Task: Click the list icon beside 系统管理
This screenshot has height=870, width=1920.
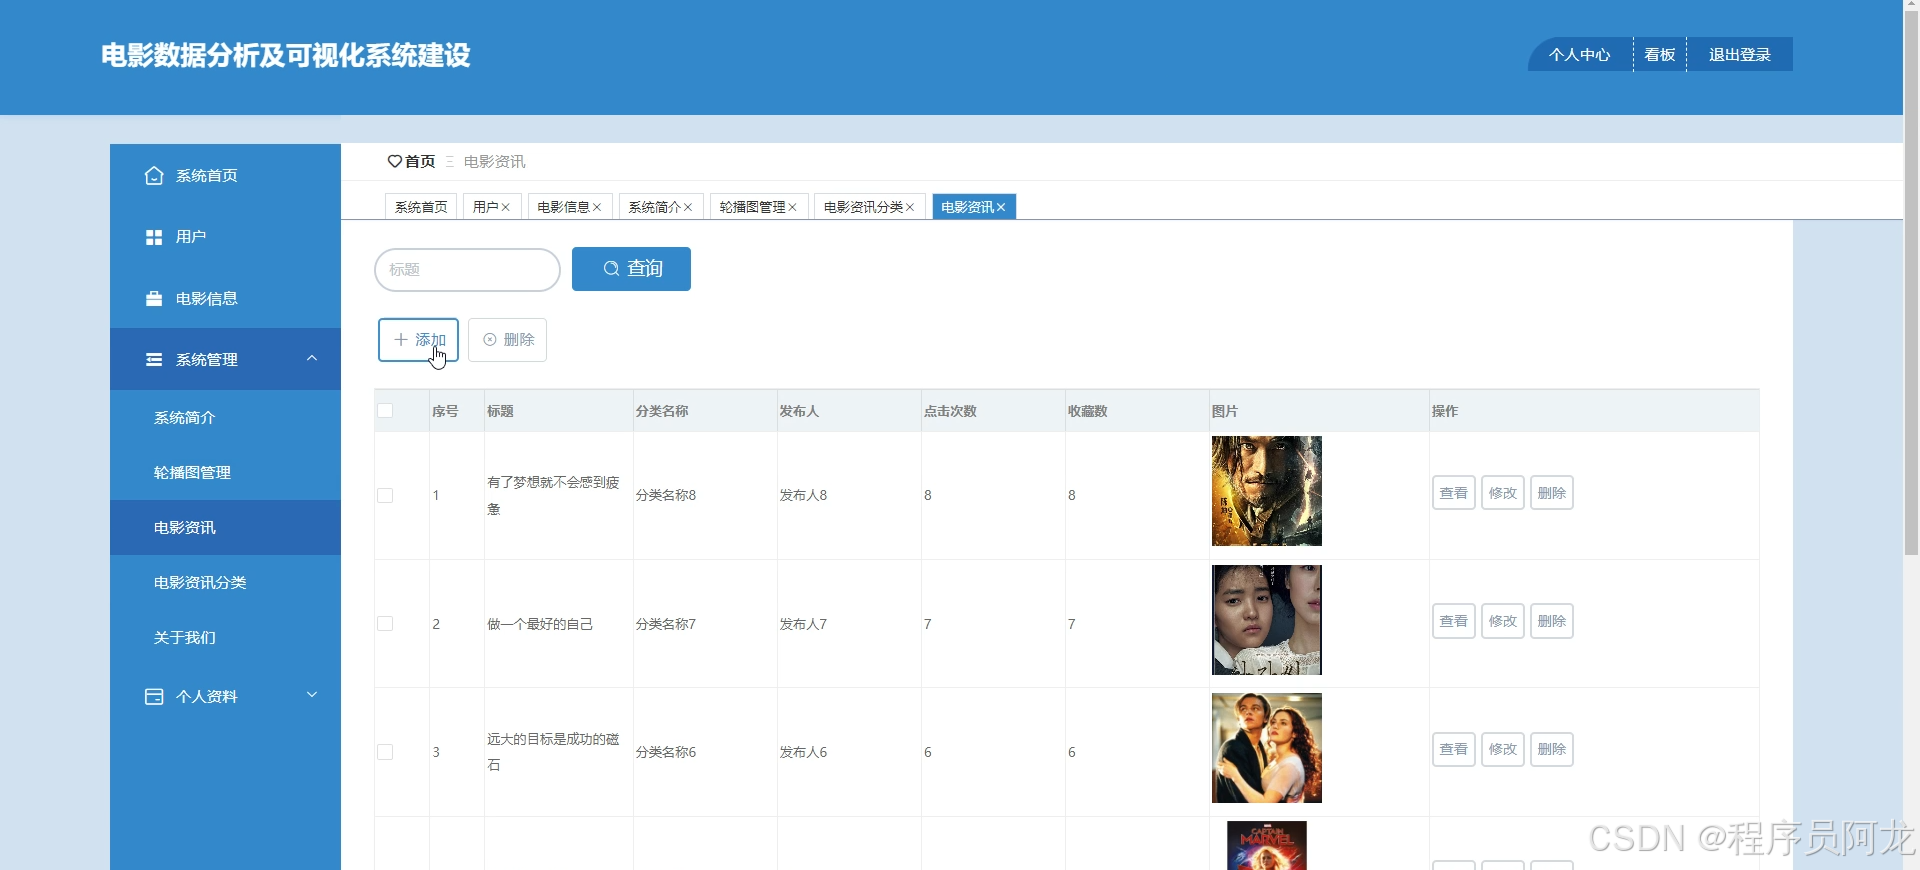Action: [x=154, y=360]
